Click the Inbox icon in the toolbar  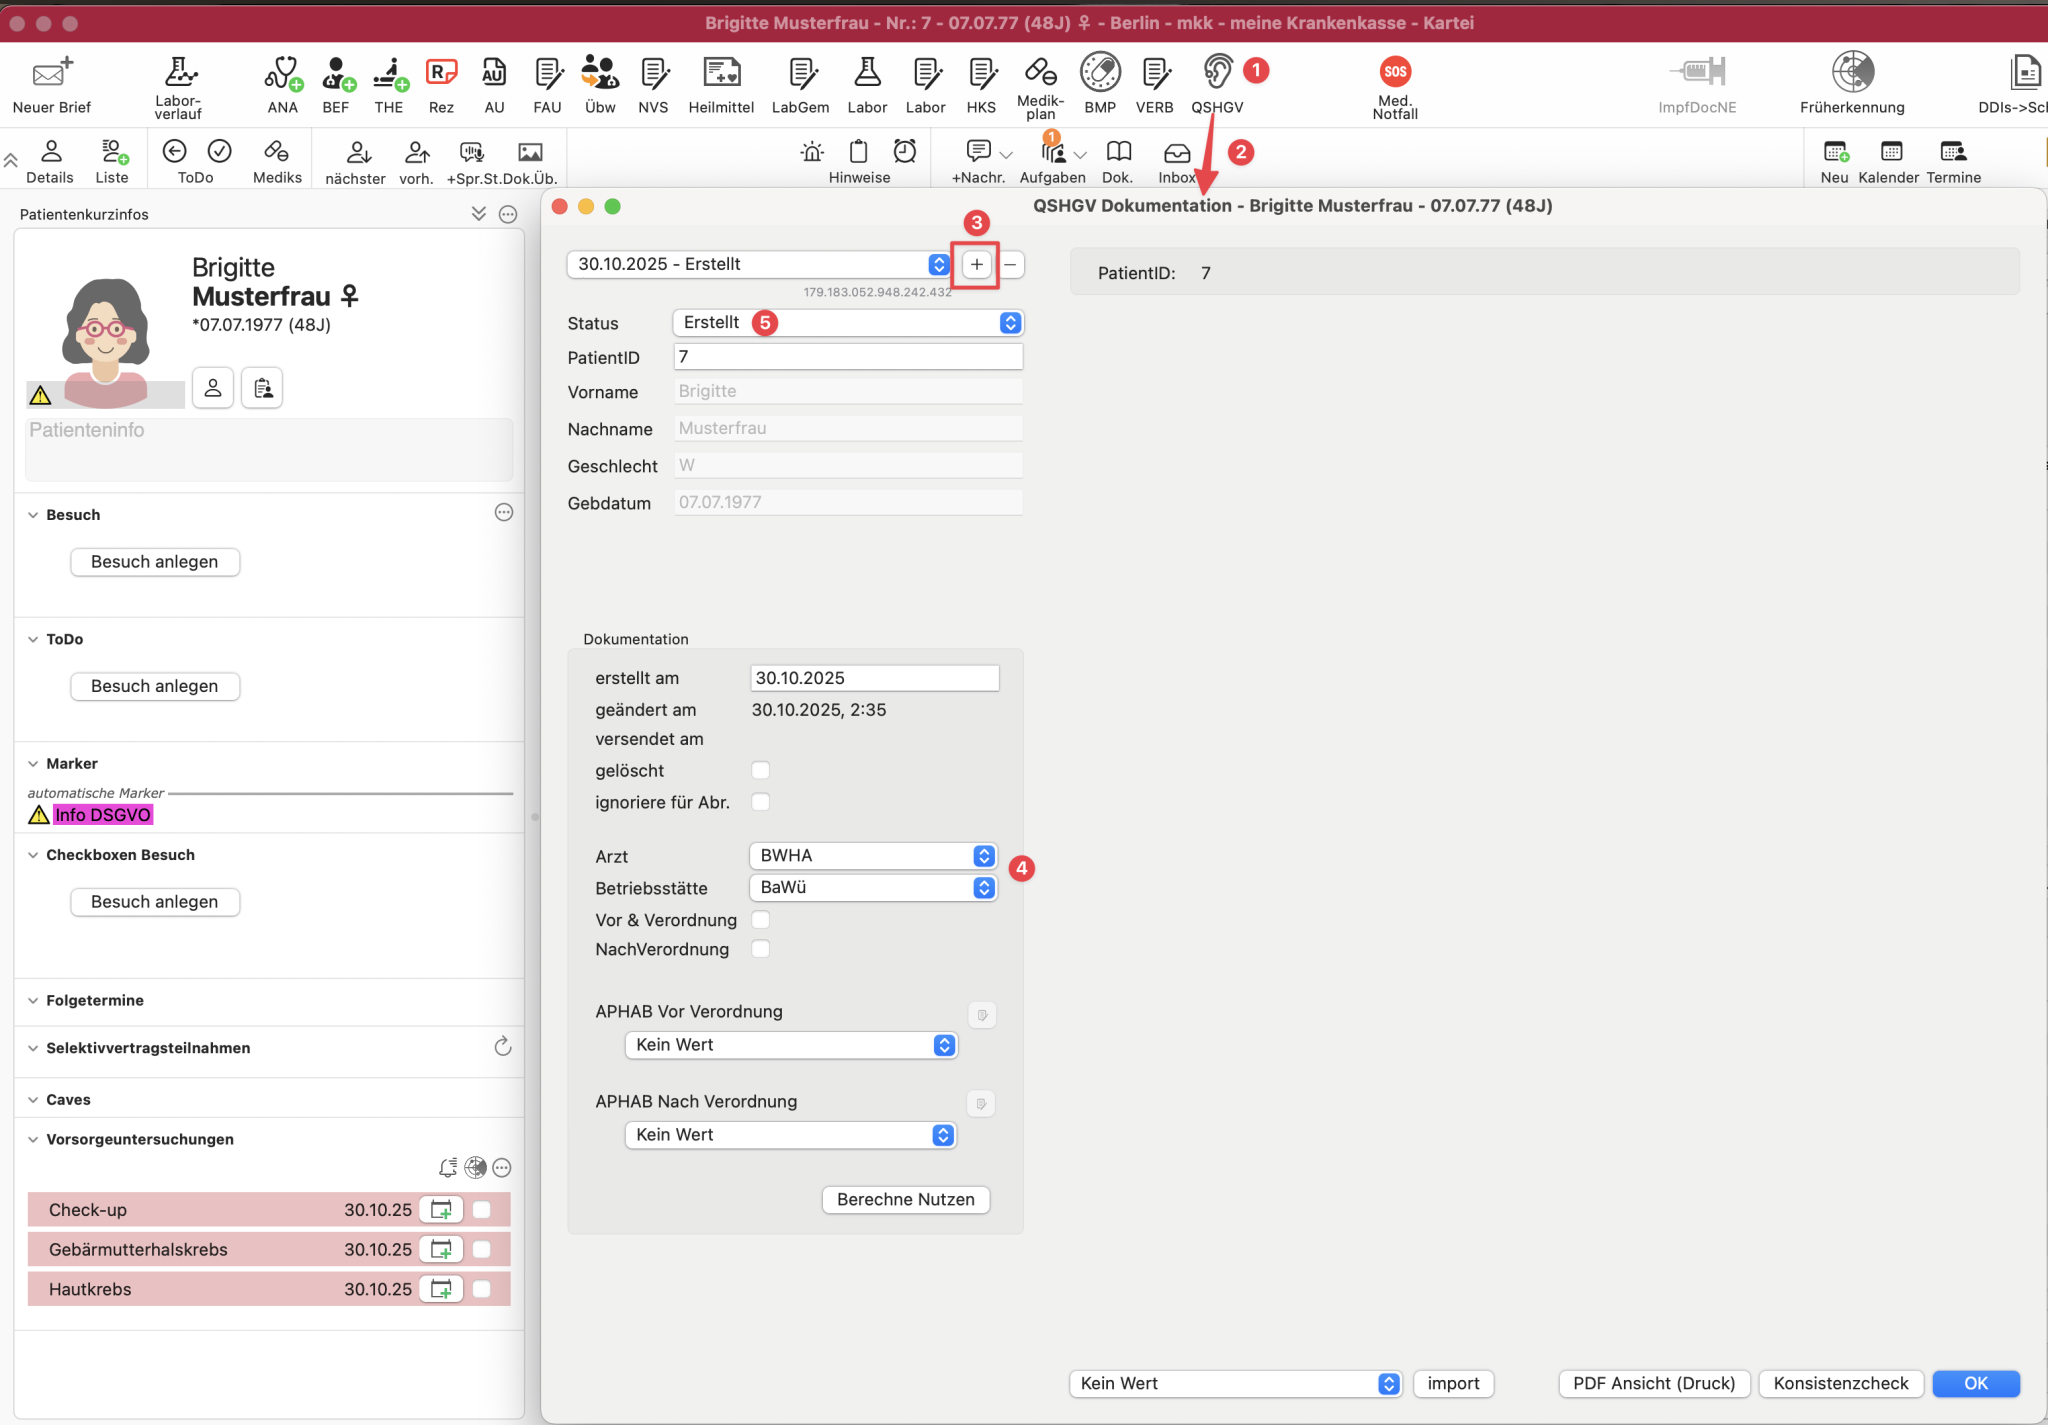pyautogui.click(x=1176, y=153)
